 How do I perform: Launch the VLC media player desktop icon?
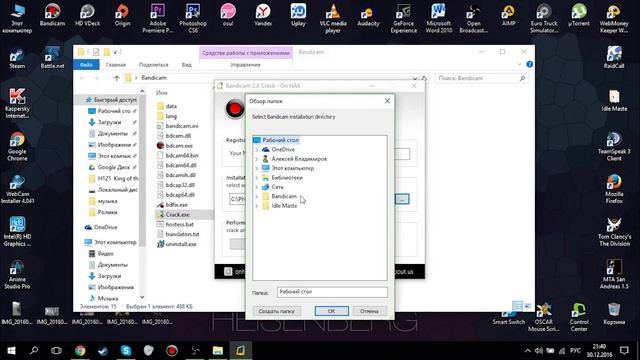click(333, 18)
